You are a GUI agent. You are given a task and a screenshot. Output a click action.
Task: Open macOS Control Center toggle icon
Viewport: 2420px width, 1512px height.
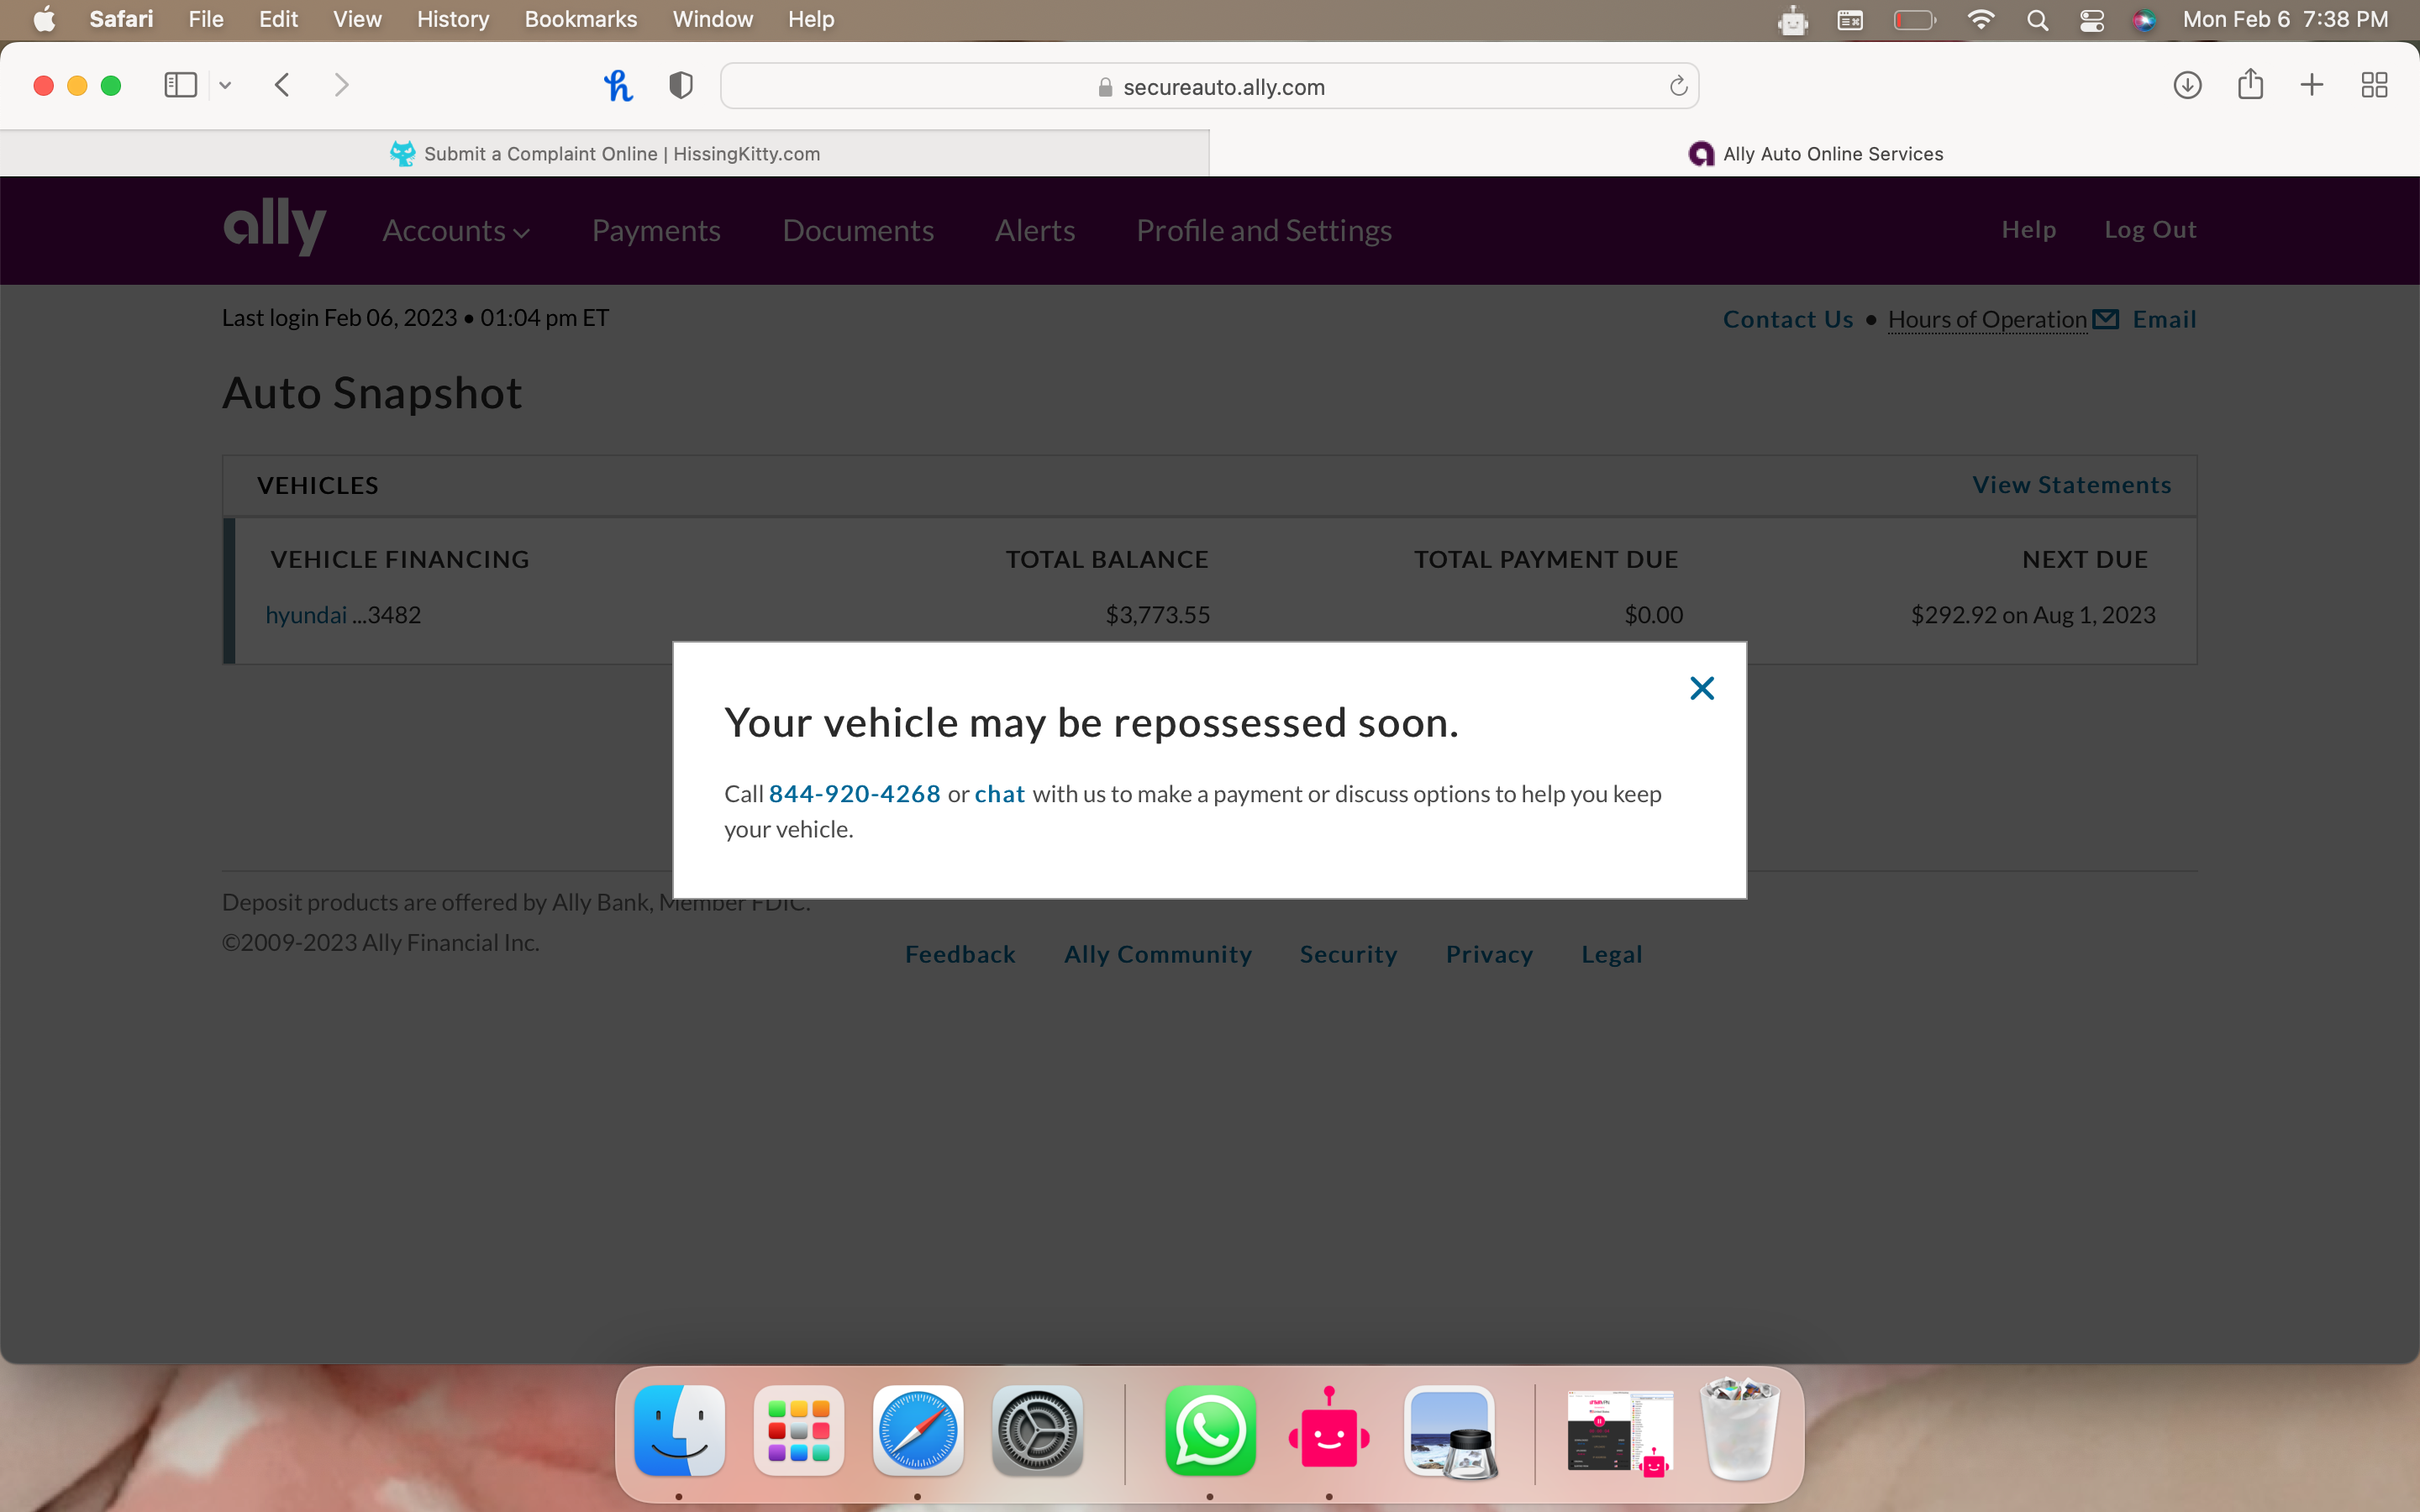coord(2091,20)
